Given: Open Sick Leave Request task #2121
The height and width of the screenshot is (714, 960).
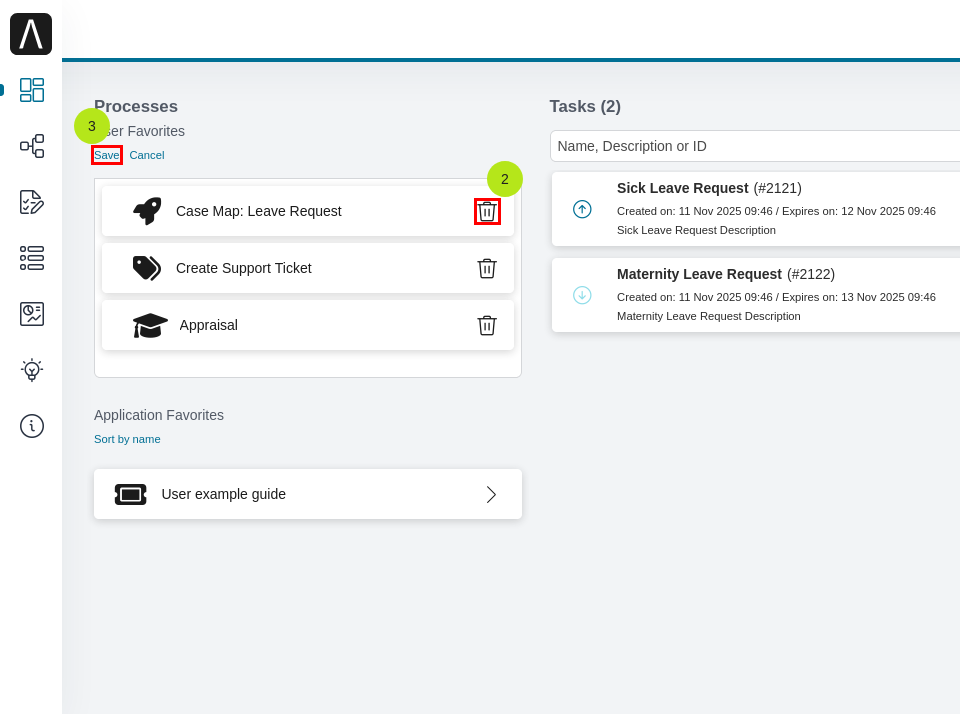Looking at the screenshot, I should pyautogui.click(x=683, y=188).
